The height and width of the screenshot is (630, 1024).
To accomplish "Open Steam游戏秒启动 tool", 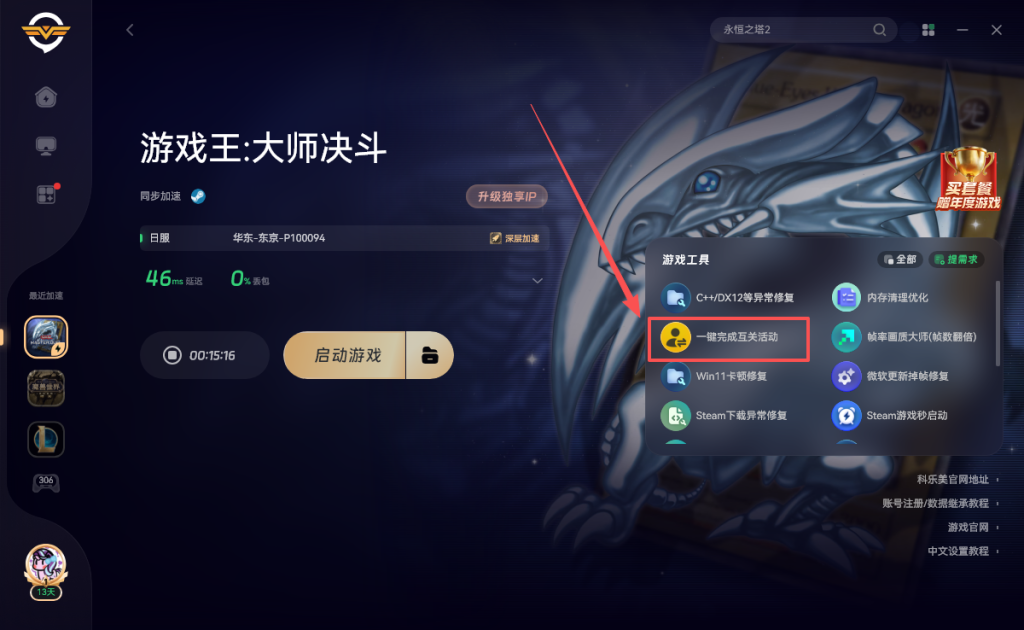I will pos(889,415).
